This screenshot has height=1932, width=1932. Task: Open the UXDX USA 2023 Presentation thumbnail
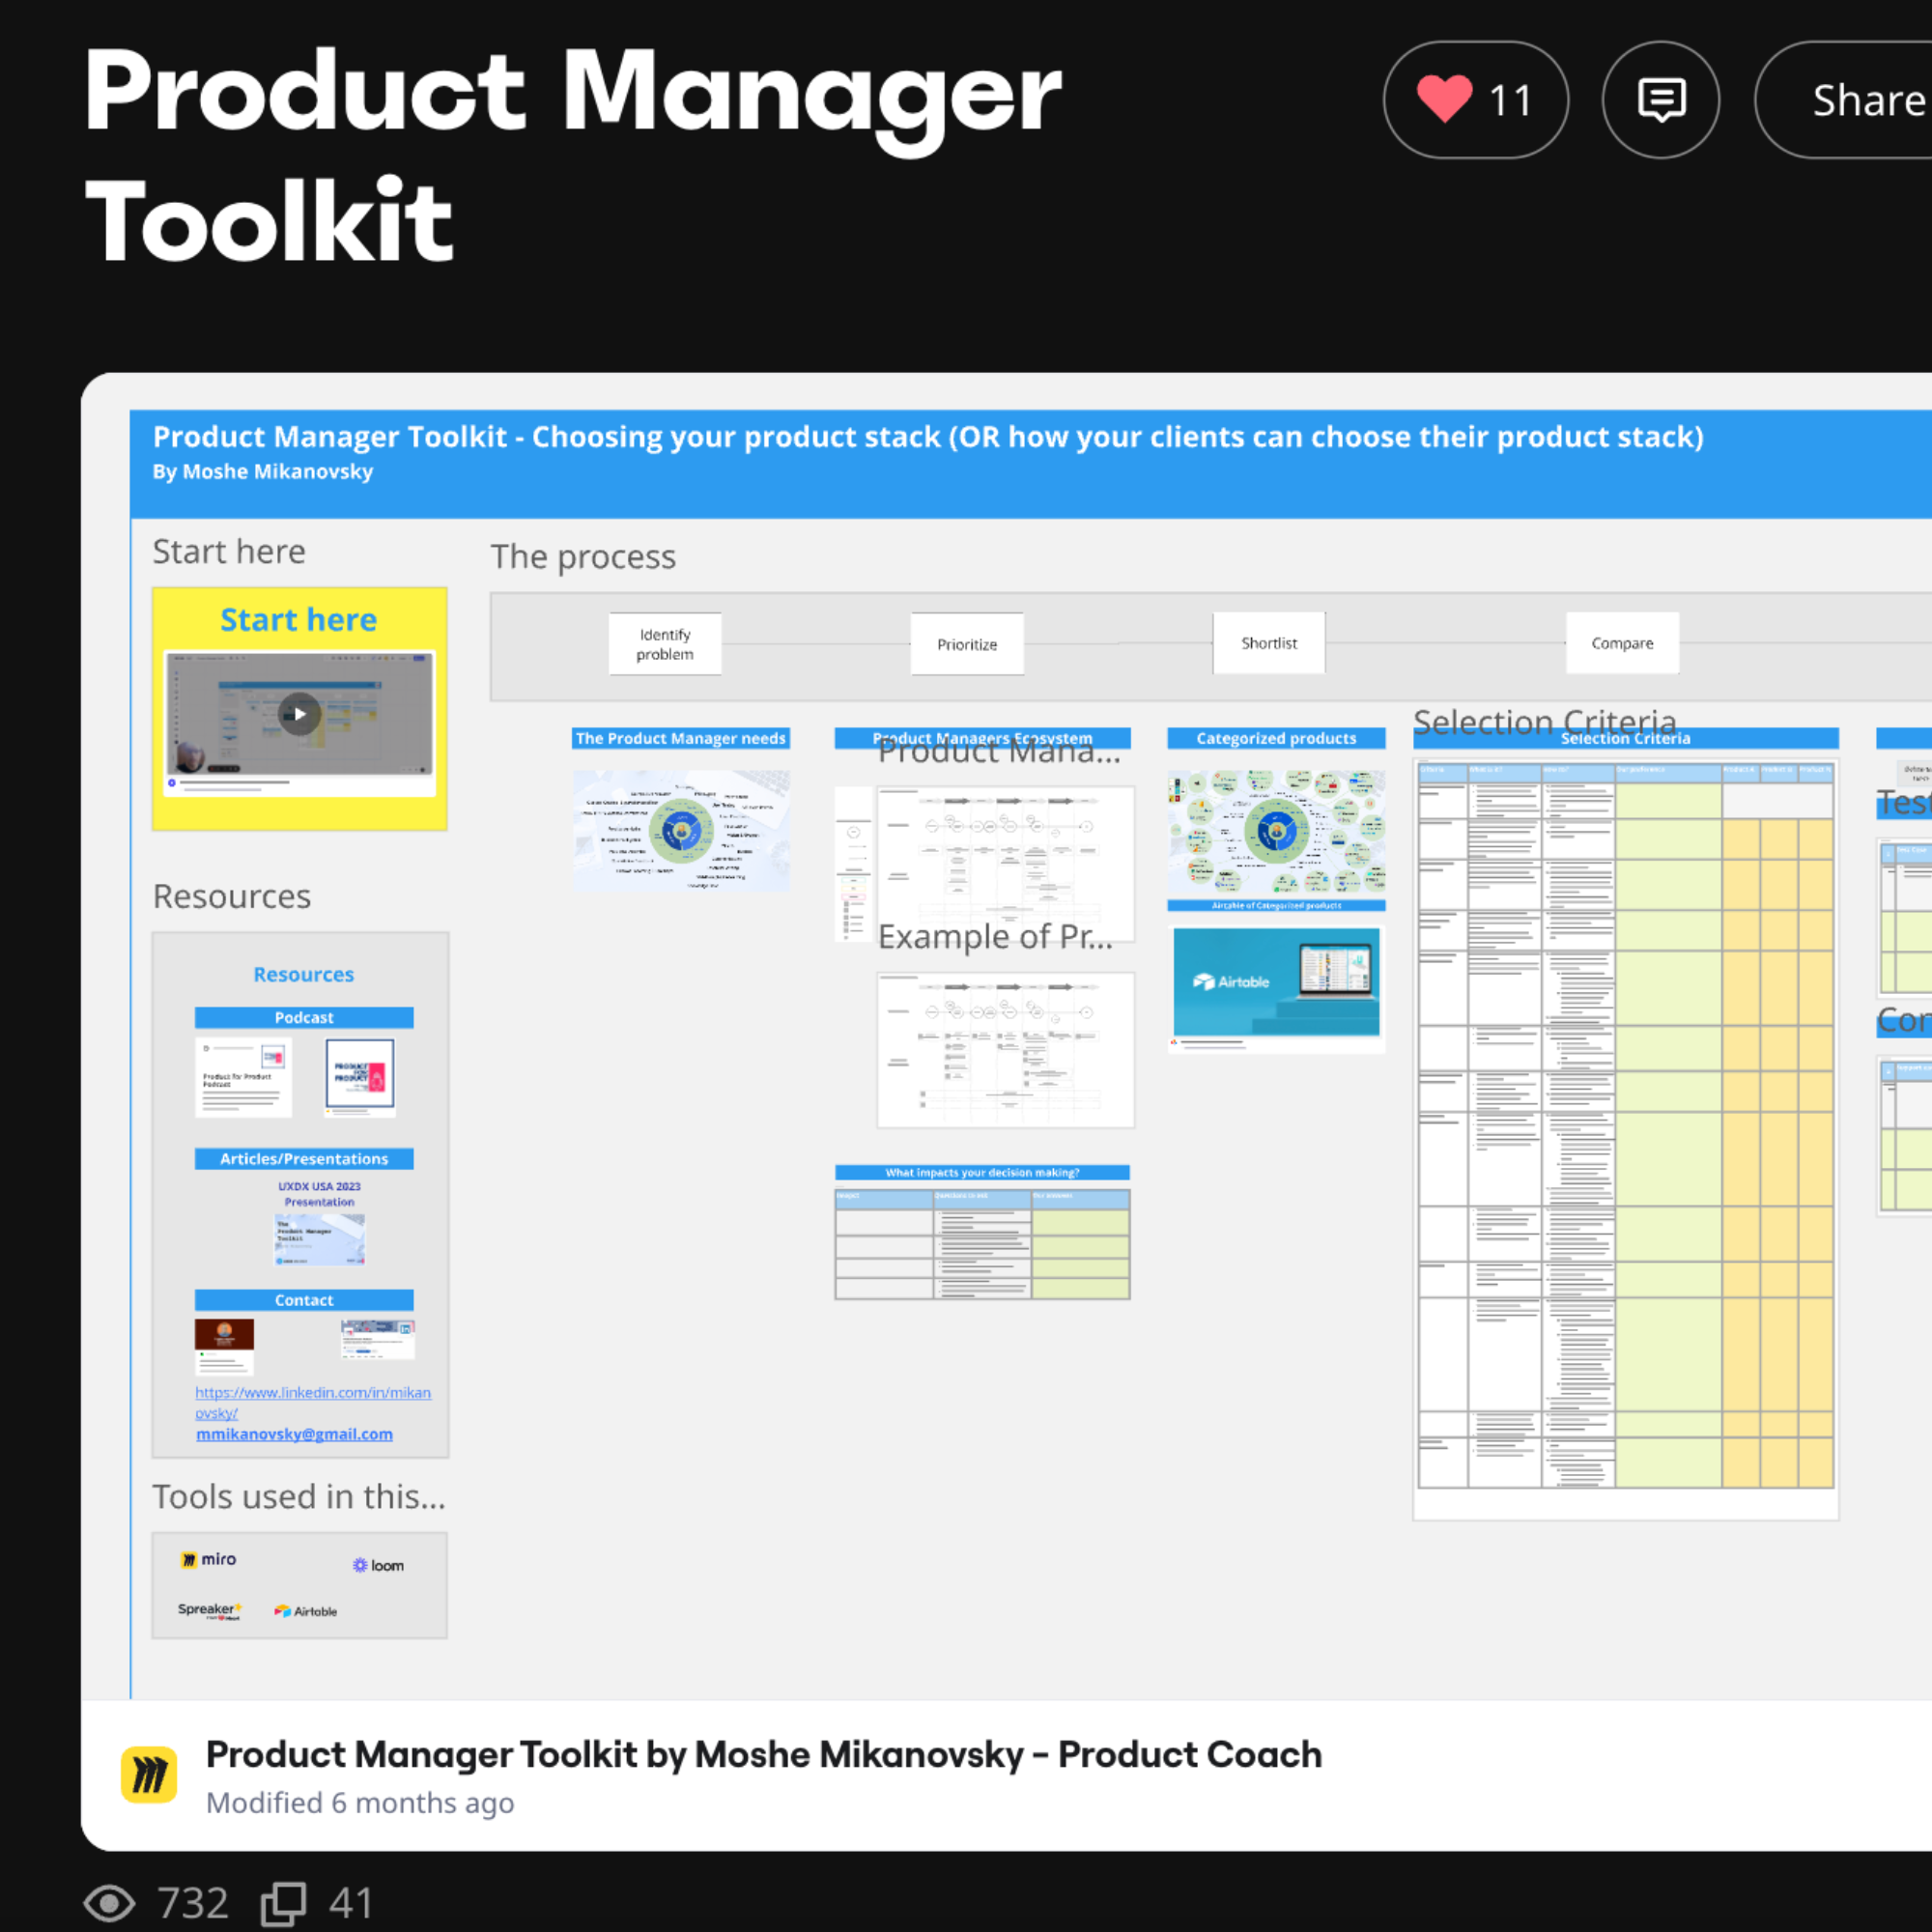[x=320, y=1240]
